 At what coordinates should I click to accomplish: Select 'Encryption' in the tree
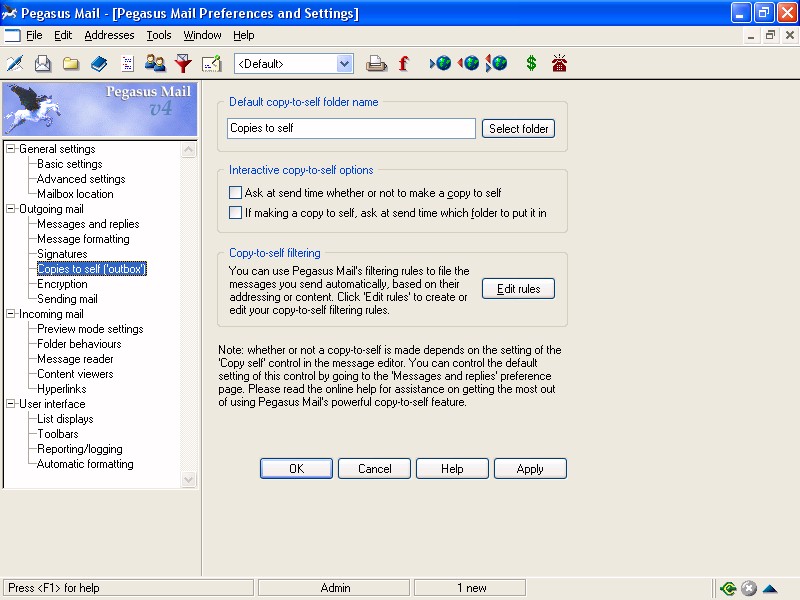tap(62, 284)
